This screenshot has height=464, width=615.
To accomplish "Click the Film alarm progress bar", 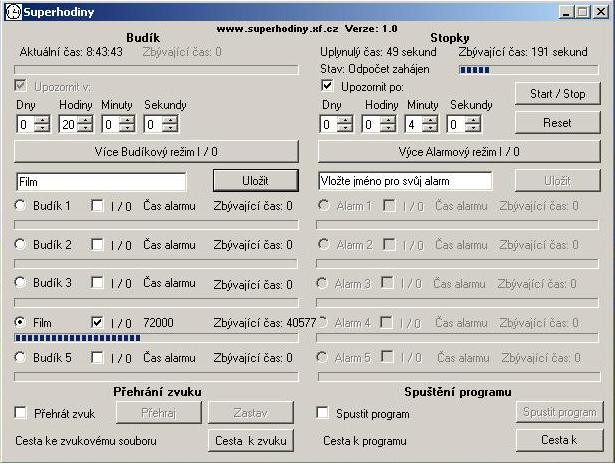I will point(156,338).
